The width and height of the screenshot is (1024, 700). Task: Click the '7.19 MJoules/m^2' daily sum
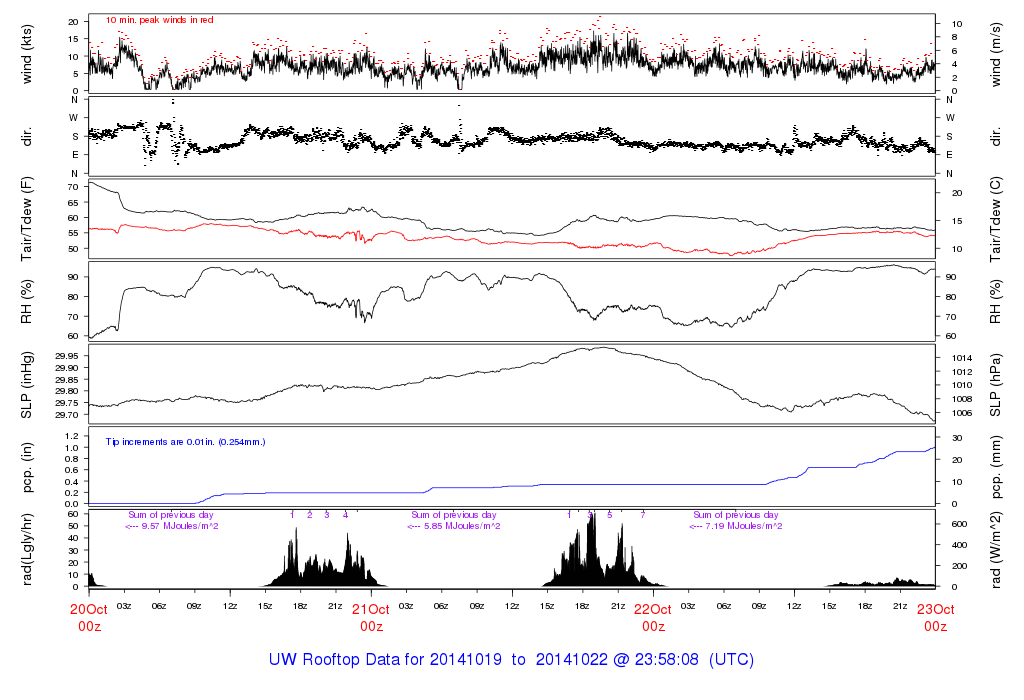(x=744, y=526)
